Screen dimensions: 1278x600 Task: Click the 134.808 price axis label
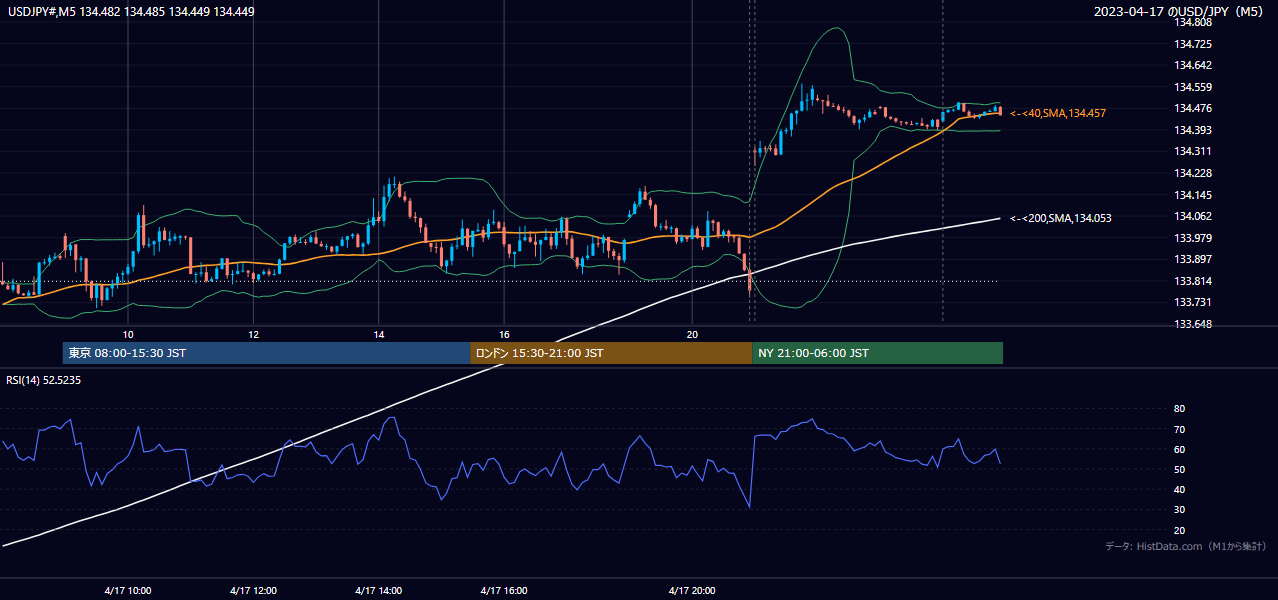point(1193,22)
